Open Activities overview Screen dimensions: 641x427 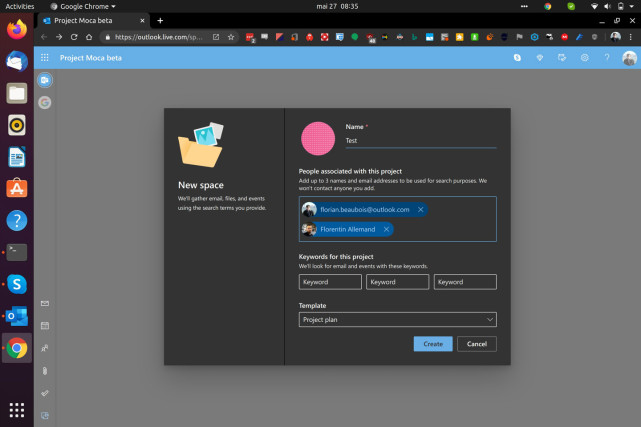click(20, 6)
